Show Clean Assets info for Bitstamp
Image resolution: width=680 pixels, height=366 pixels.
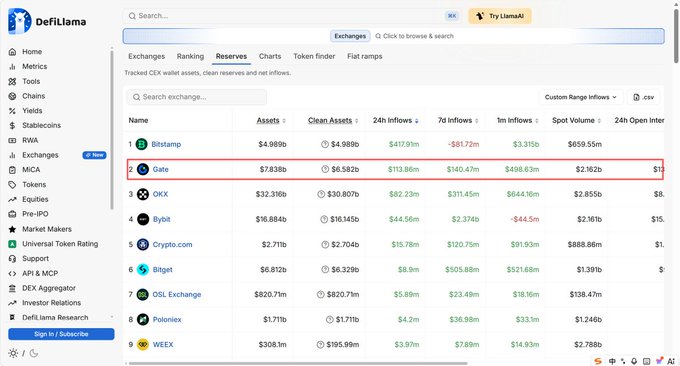[325, 144]
